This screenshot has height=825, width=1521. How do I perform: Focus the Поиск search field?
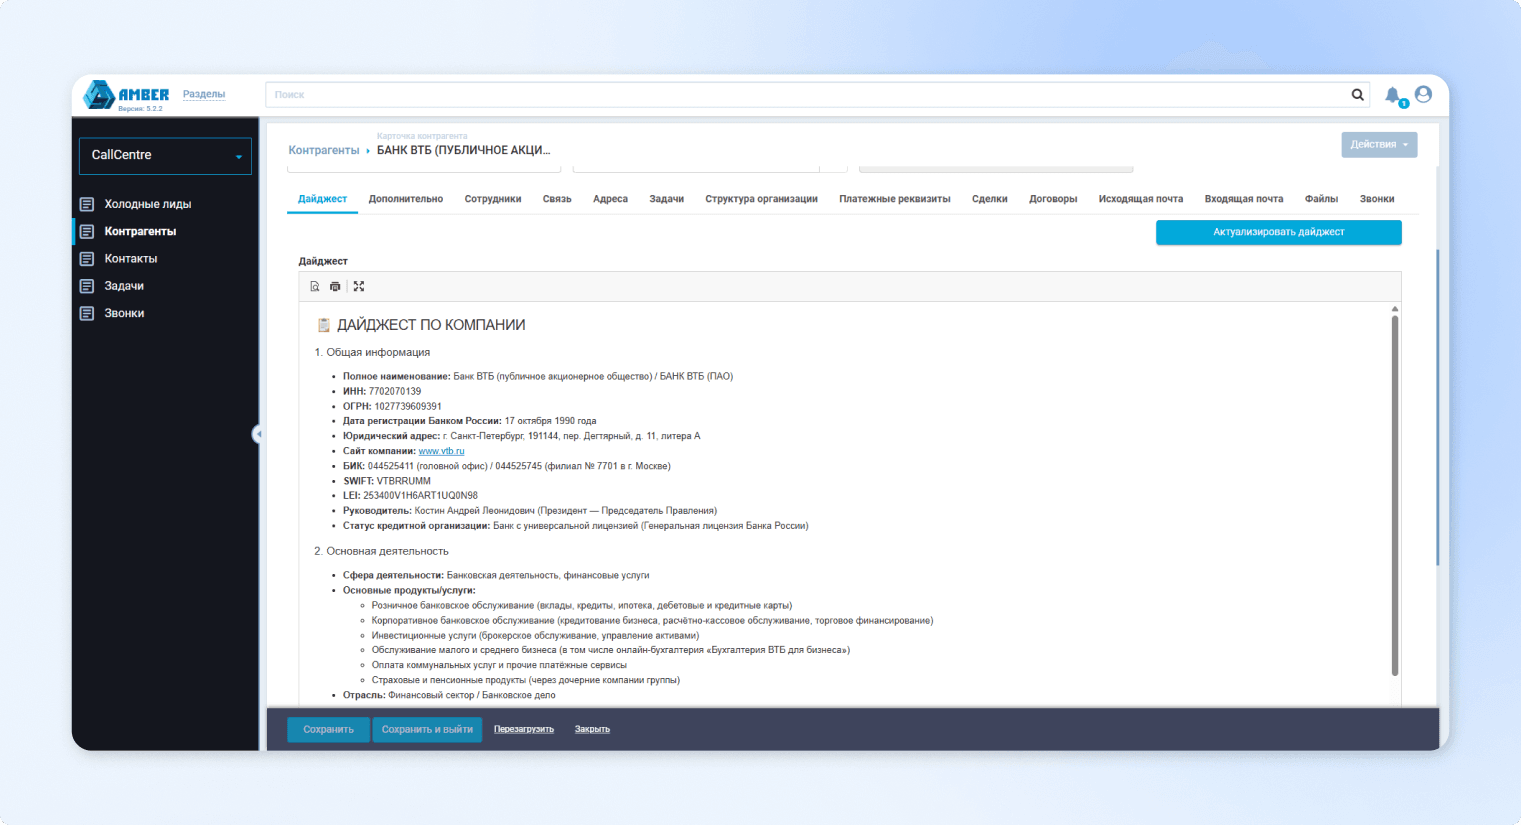[806, 95]
